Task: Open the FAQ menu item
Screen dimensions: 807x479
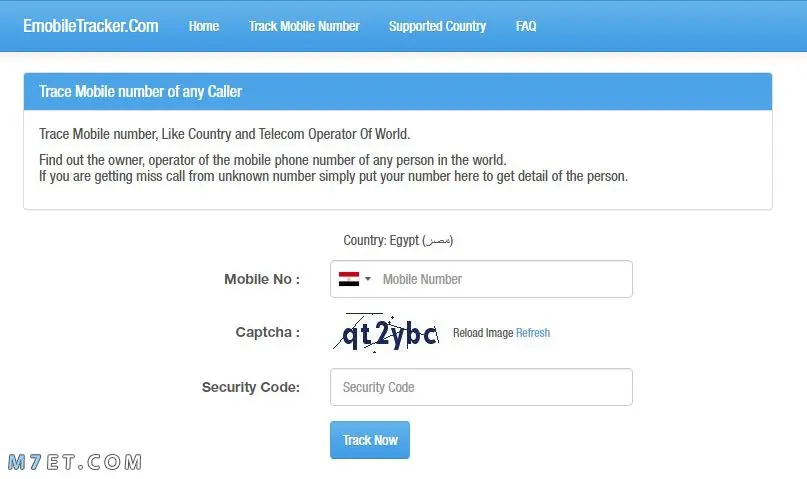Action: pyautogui.click(x=526, y=26)
